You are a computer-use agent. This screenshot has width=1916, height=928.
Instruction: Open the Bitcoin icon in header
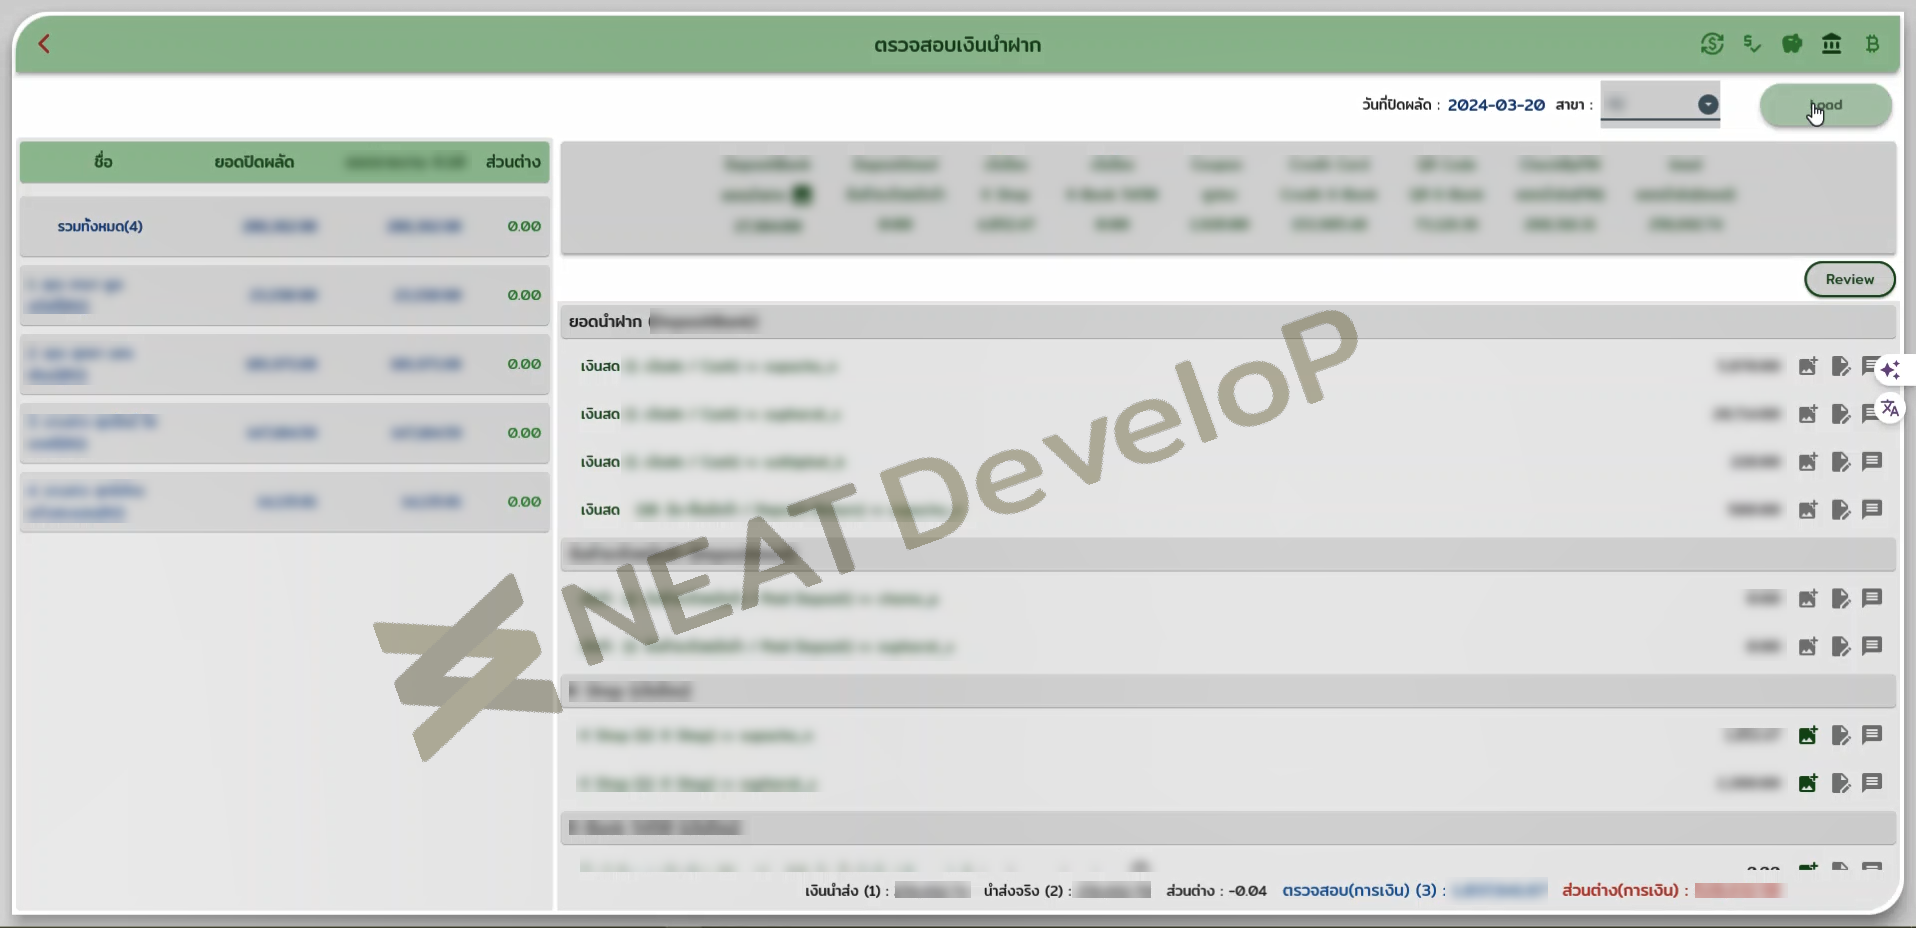1872,44
